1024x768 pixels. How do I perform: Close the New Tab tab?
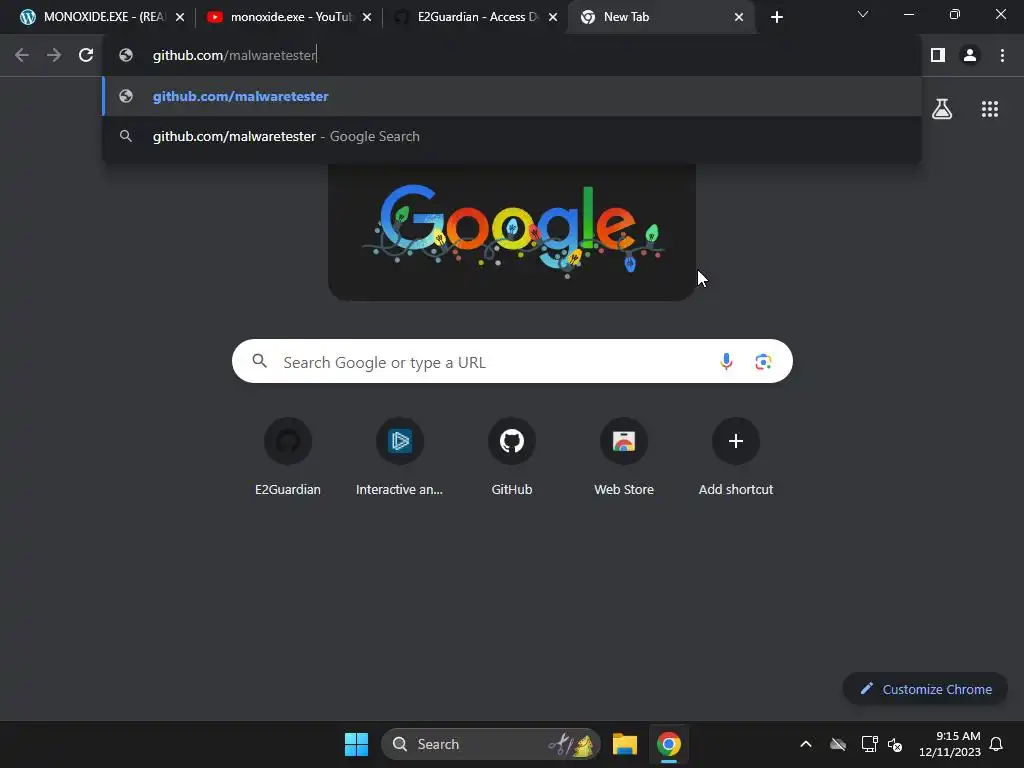(739, 17)
